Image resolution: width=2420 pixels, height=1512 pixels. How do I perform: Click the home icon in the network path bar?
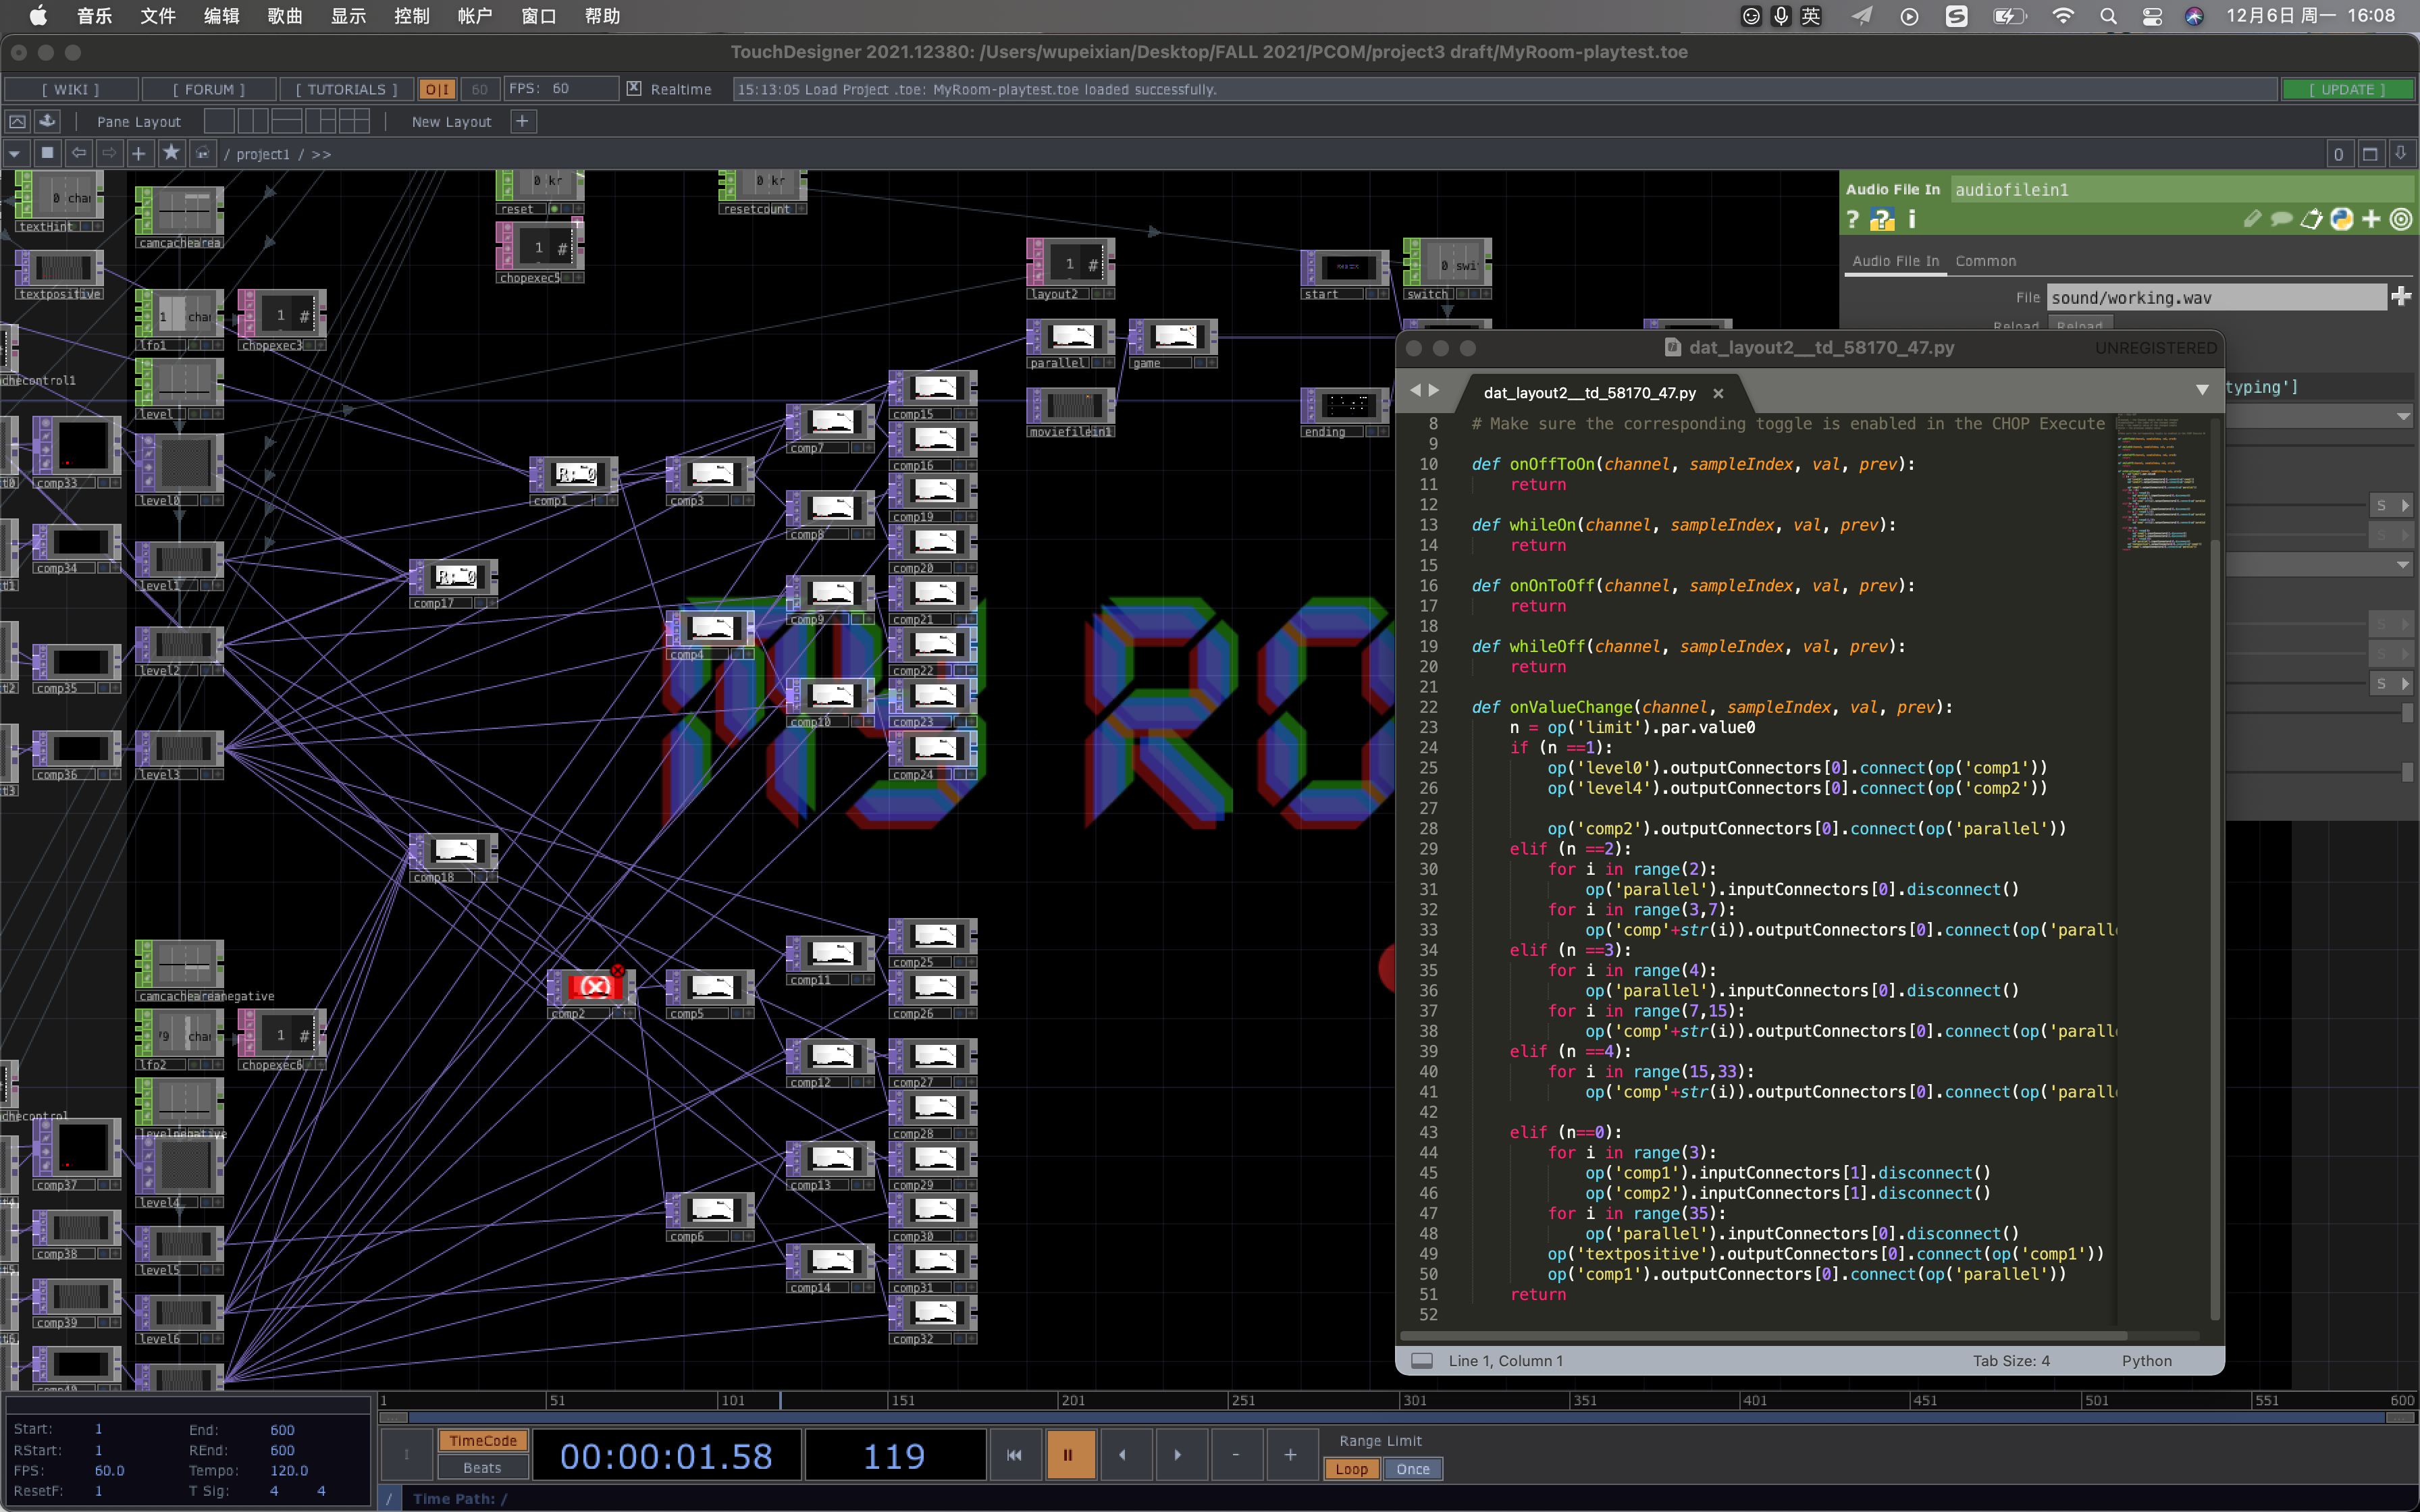203,153
